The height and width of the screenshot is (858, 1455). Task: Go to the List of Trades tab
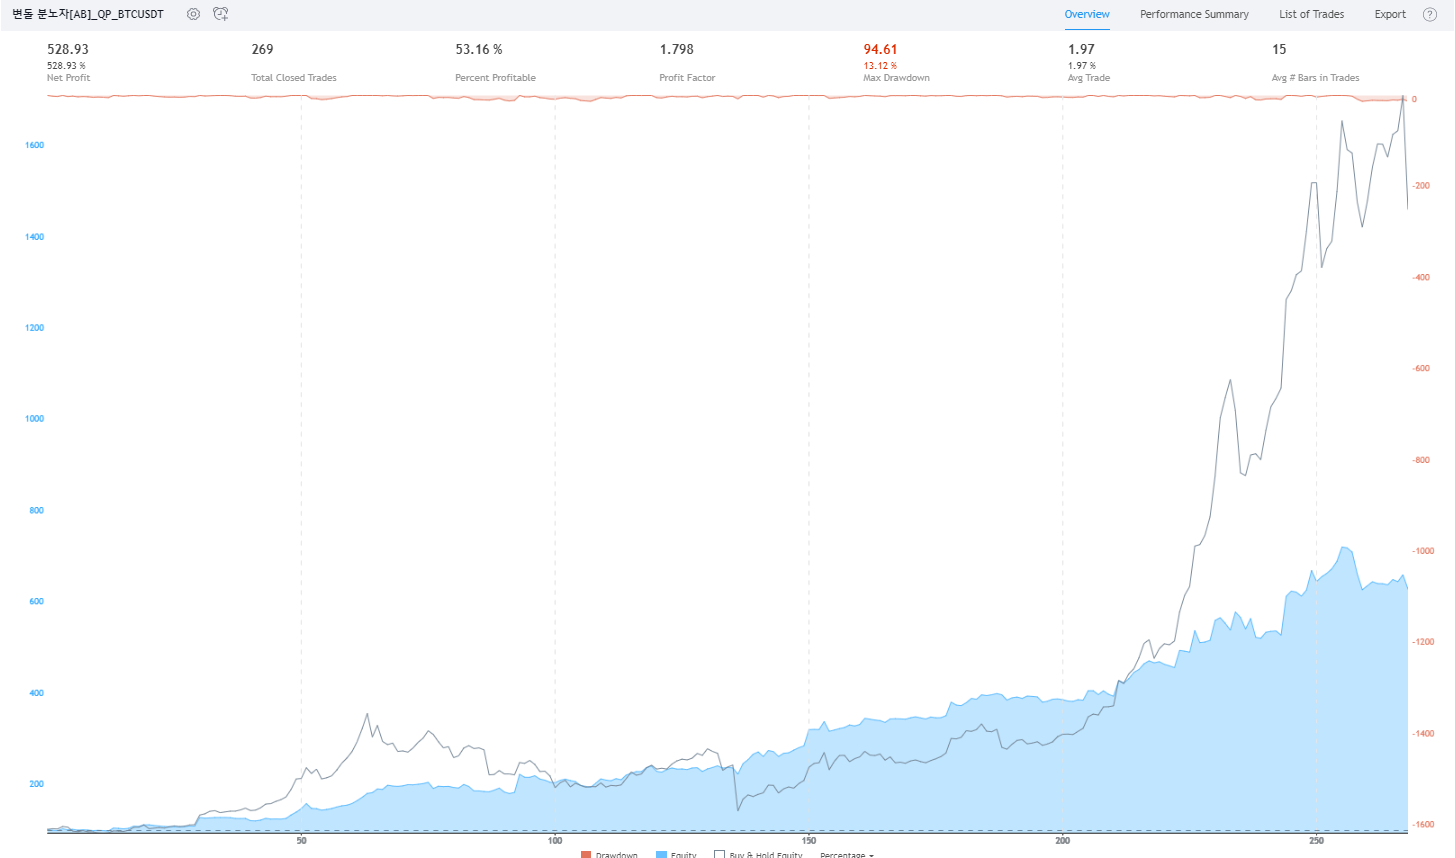pos(1311,14)
